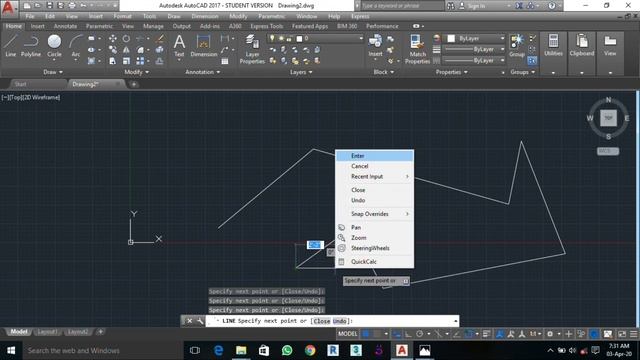Switch to the Layout1 tab

coord(47,332)
